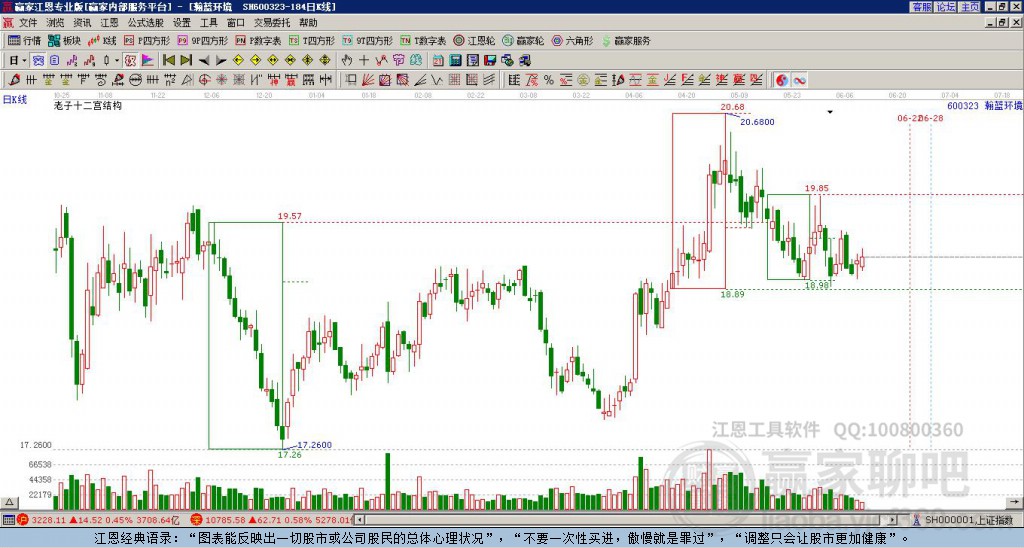The height and width of the screenshot is (548, 1024).
Task: Click the 10785.58 index status readout
Action: point(224,520)
